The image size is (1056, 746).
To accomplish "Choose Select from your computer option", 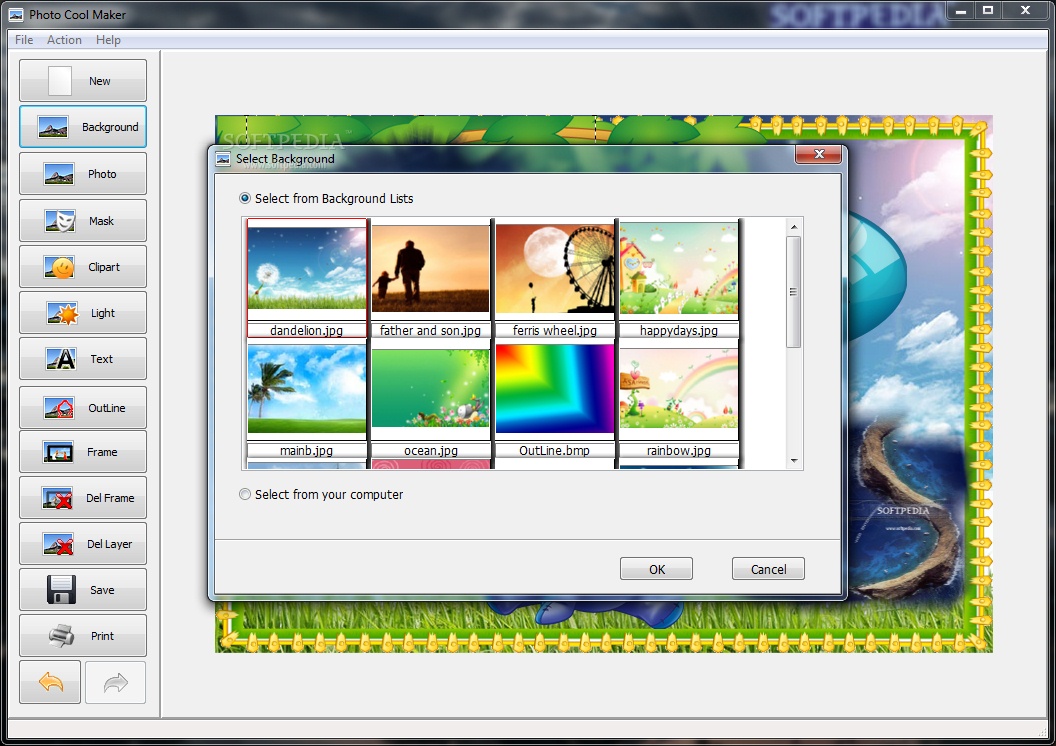I will pyautogui.click(x=245, y=494).
